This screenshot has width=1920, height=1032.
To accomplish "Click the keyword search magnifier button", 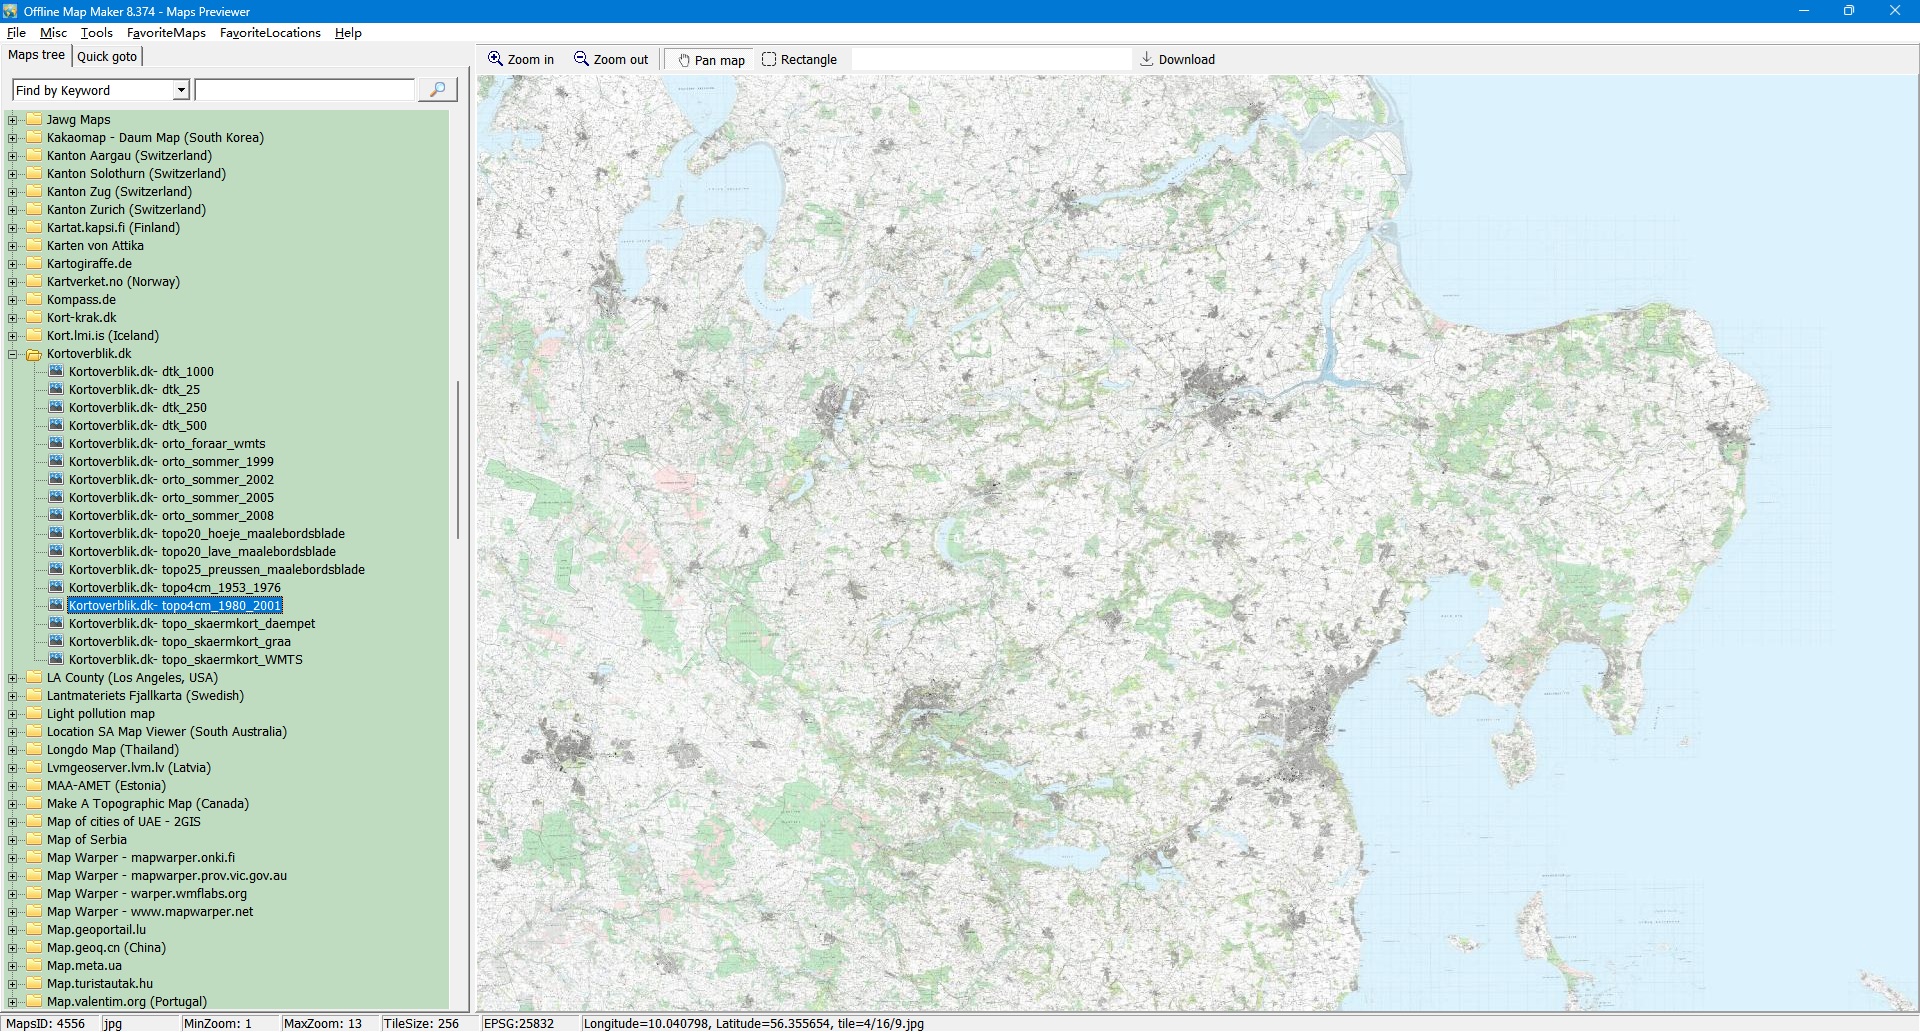I will pos(437,90).
